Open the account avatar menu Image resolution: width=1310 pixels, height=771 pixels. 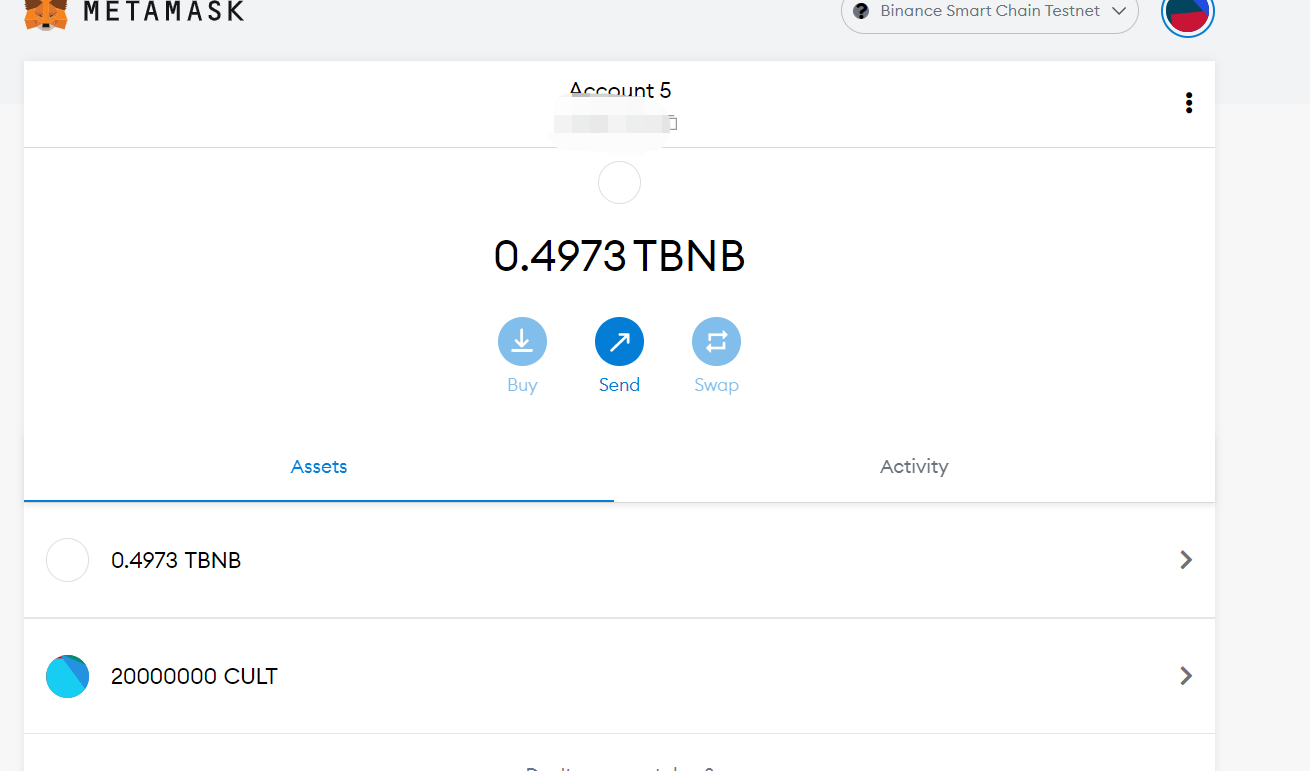click(1188, 12)
